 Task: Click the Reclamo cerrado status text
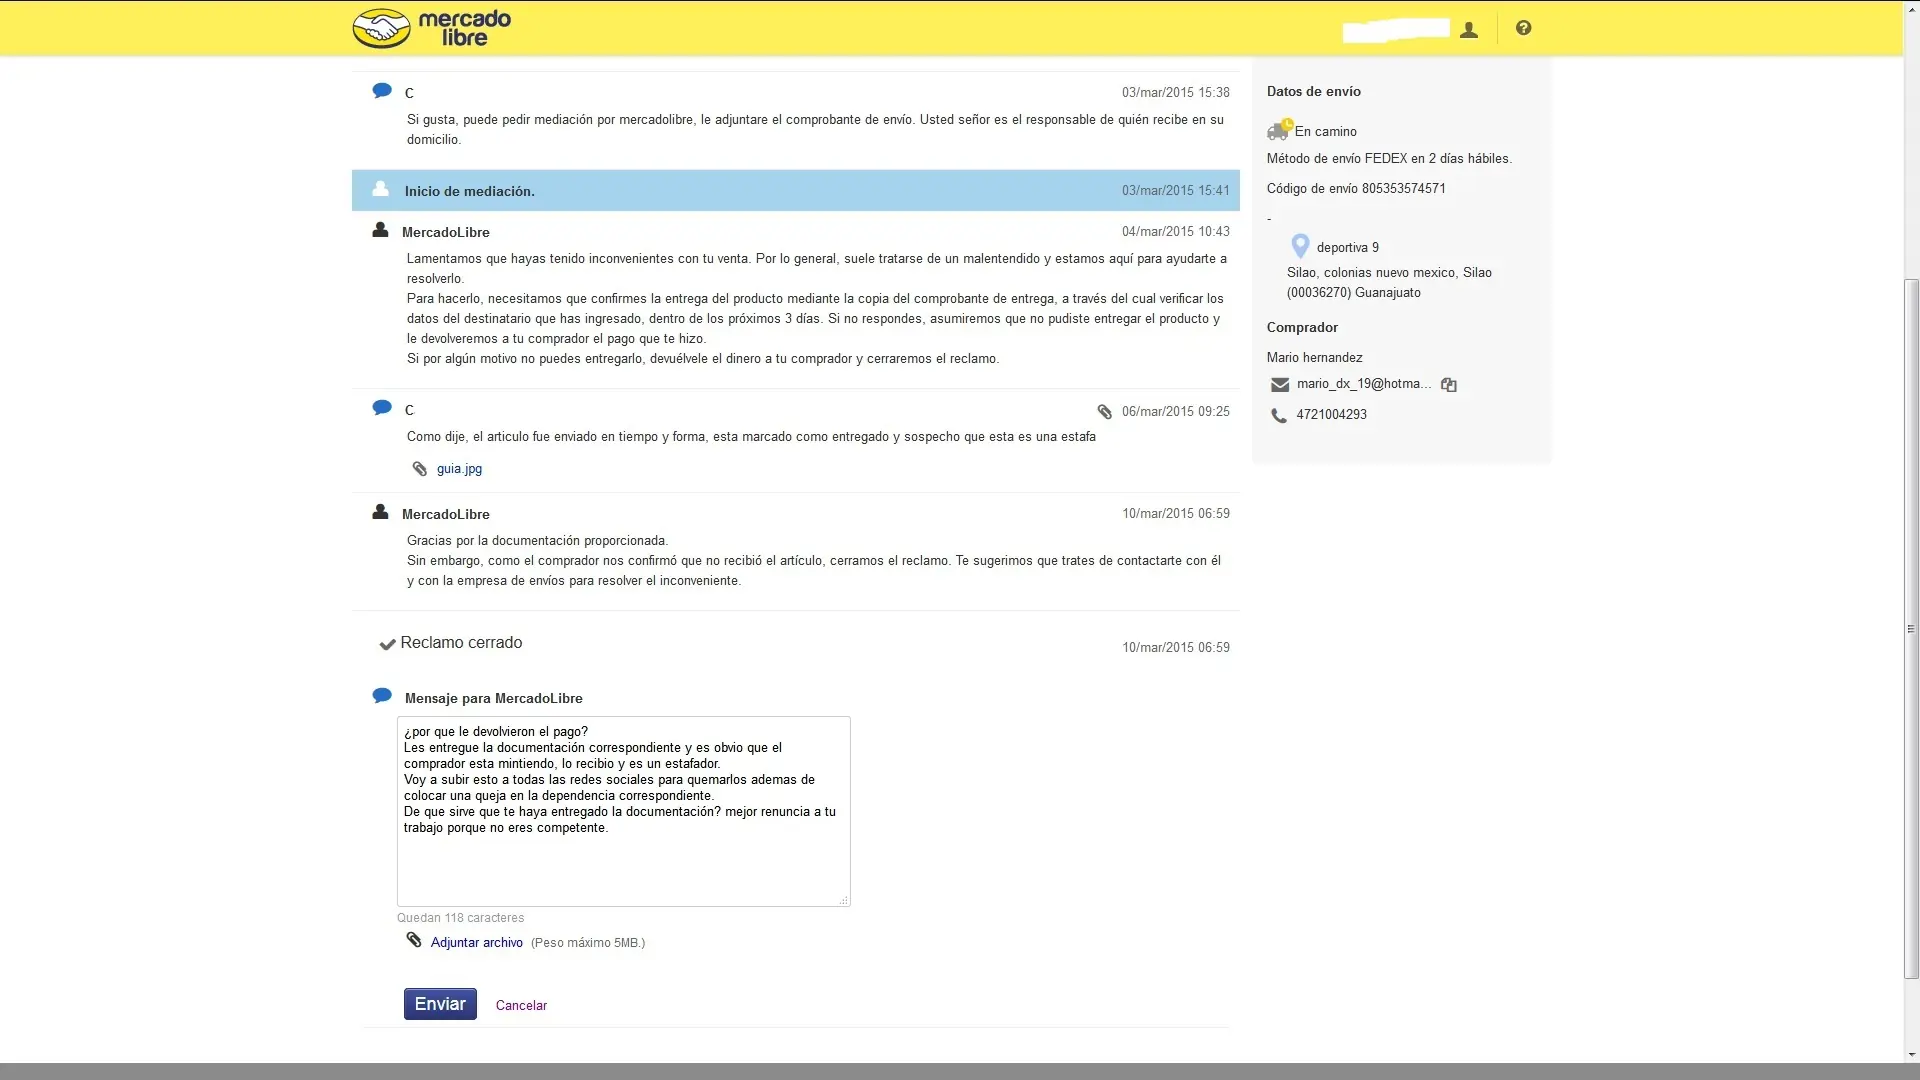pyautogui.click(x=461, y=643)
